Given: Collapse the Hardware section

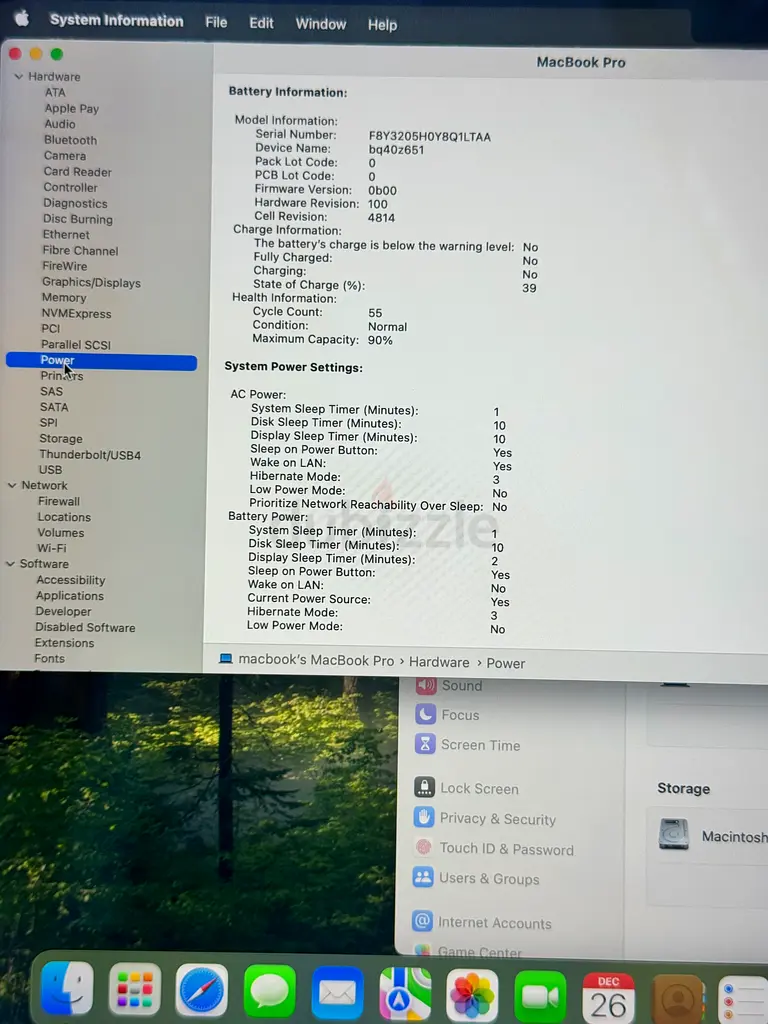Looking at the screenshot, I should click(18, 76).
